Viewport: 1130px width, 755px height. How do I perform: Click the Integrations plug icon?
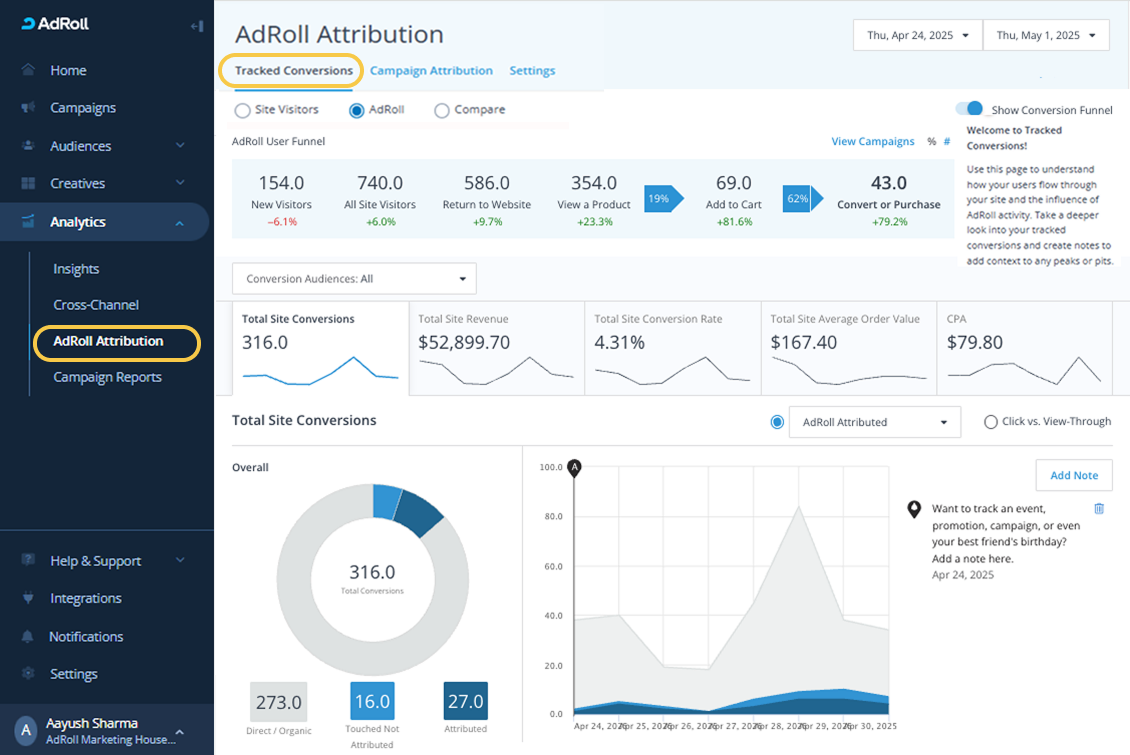28,598
